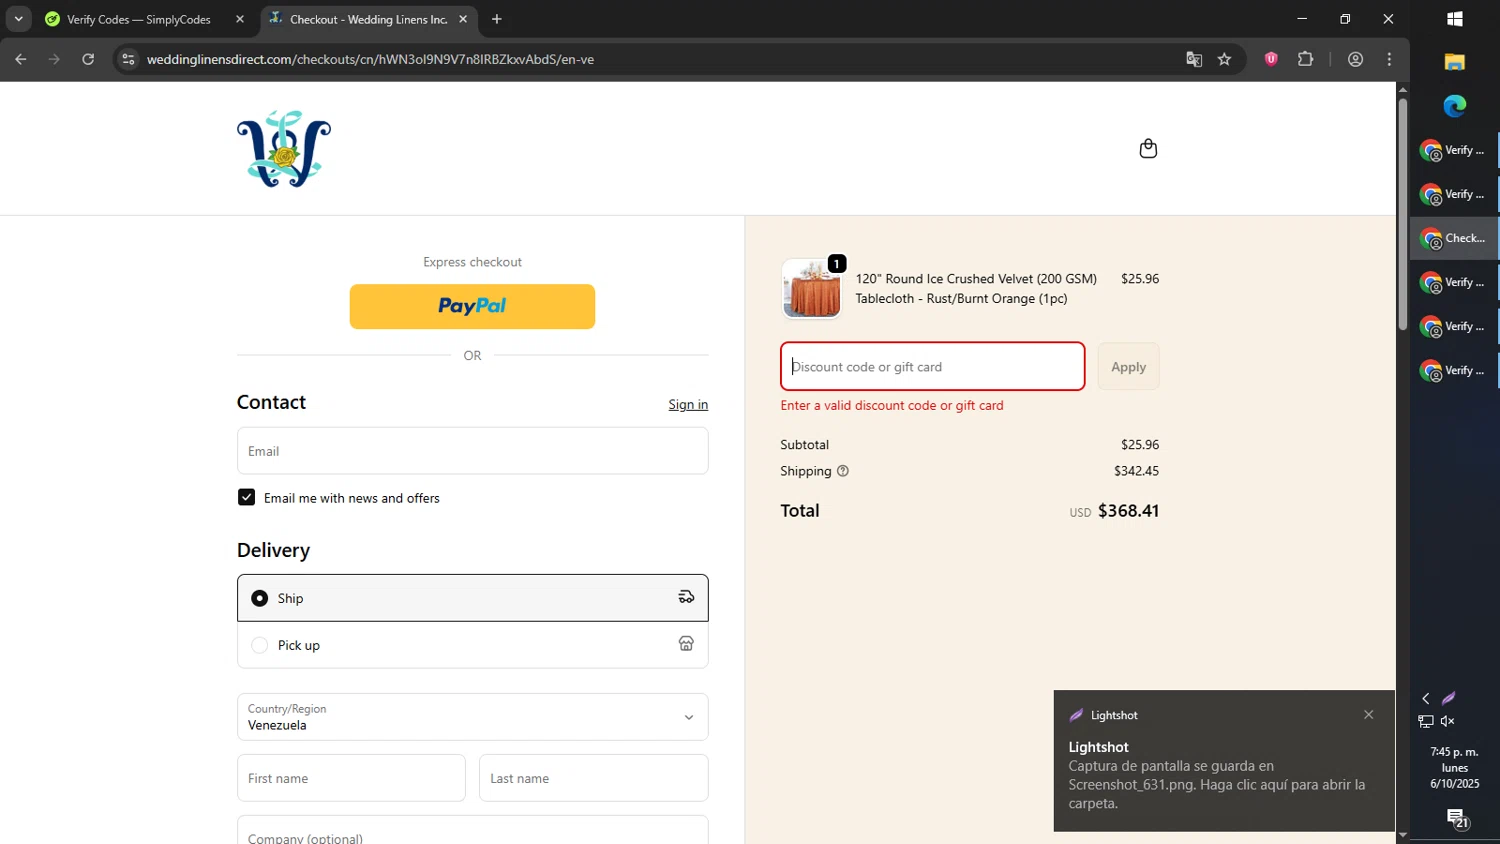Click the Pick up store icon
Screen dimensions: 1500x844
click(x=686, y=644)
